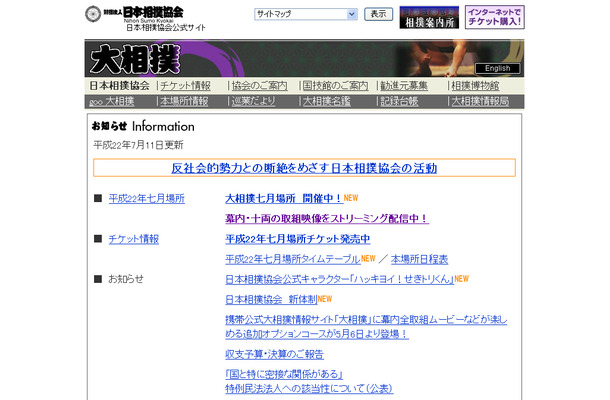This screenshot has height=400, width=610.
Task: Open the 本場所日程表 link
Action: pos(419,259)
